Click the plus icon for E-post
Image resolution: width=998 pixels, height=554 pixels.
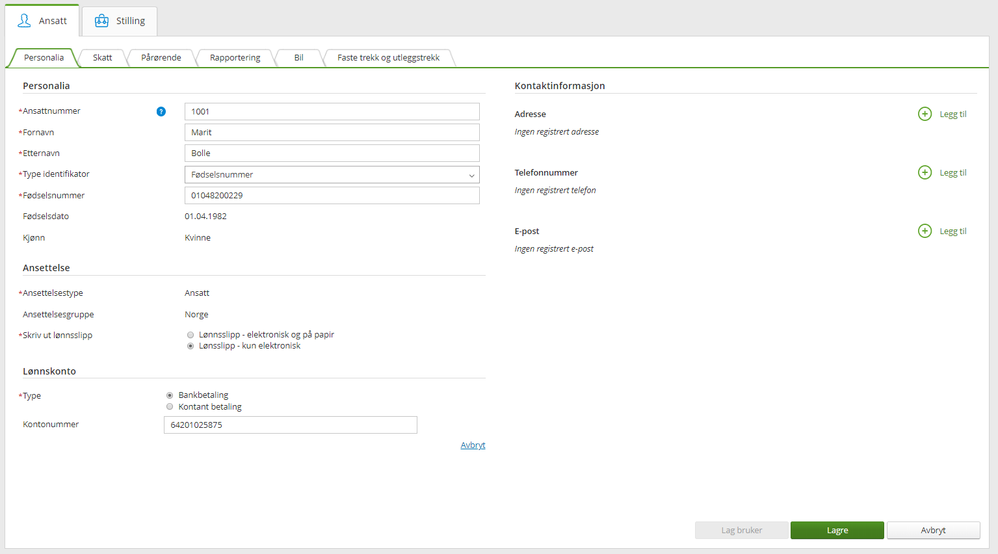point(924,231)
